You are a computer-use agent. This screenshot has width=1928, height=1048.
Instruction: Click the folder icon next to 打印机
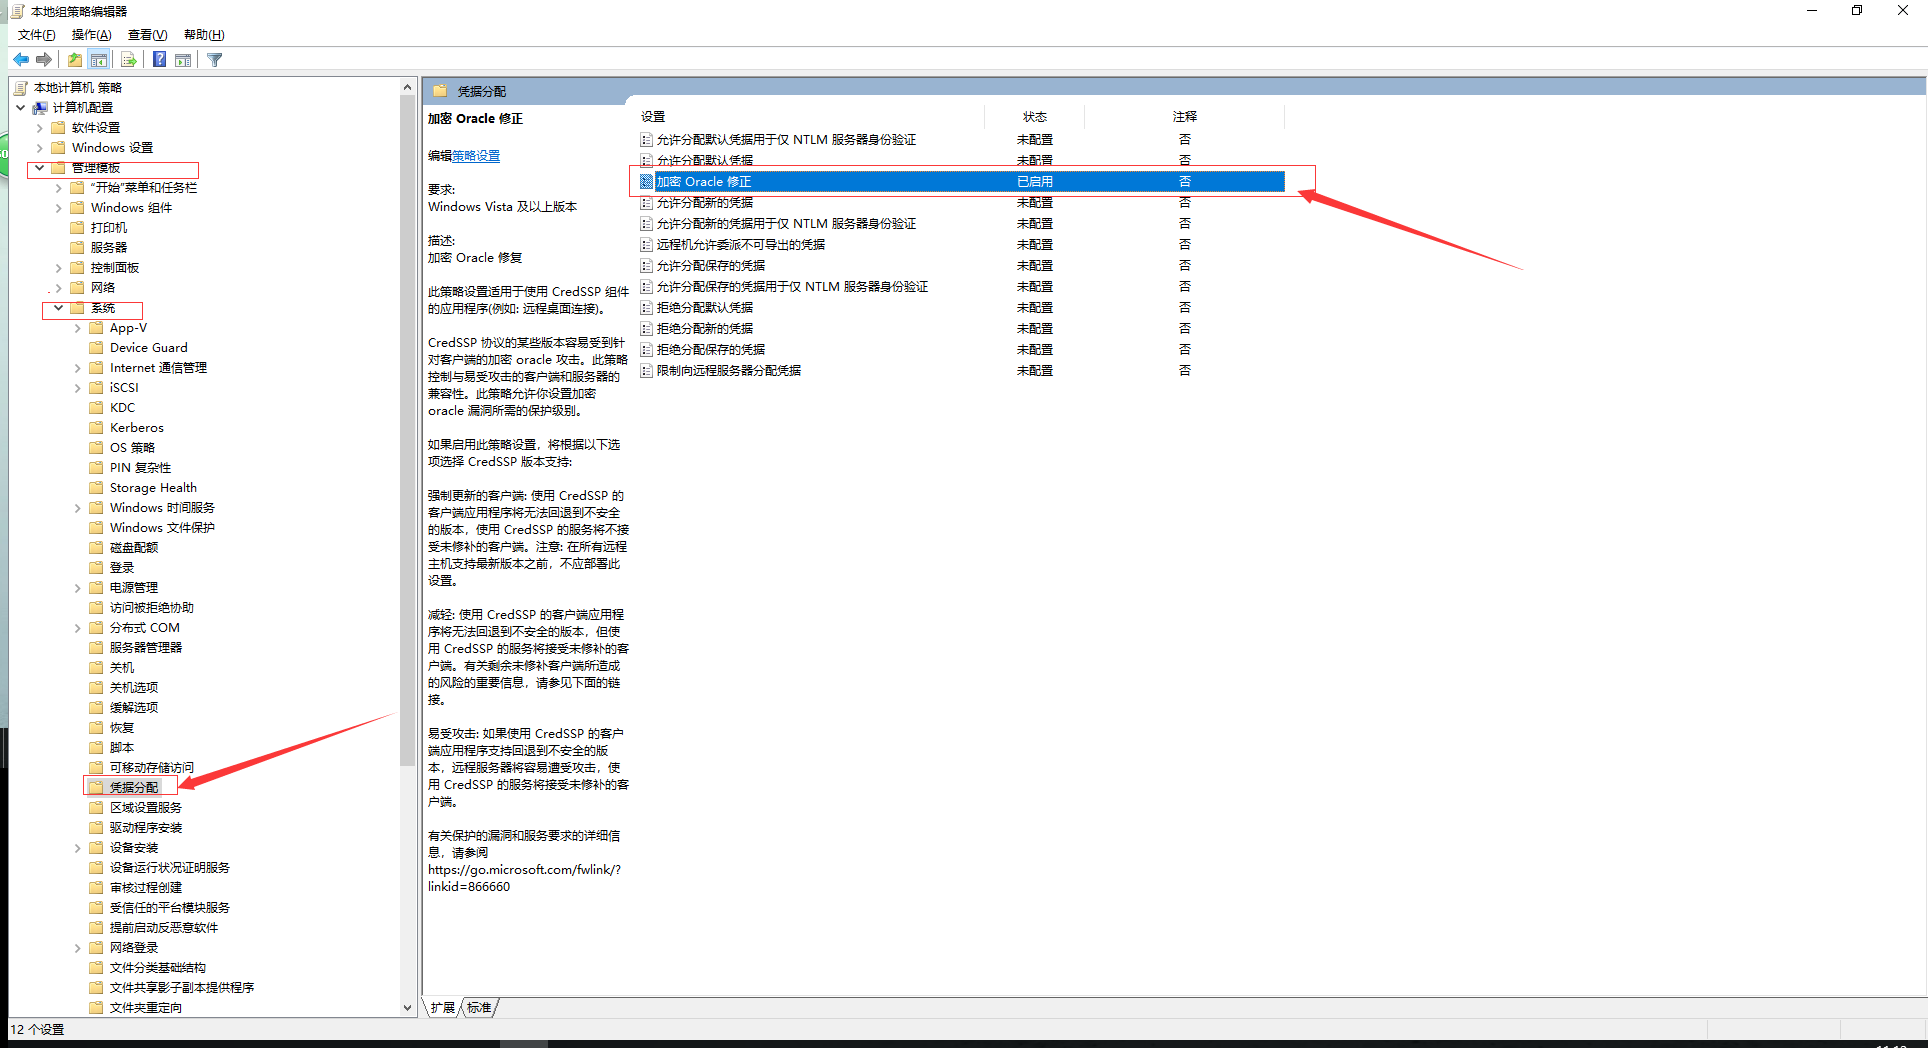tap(78, 228)
